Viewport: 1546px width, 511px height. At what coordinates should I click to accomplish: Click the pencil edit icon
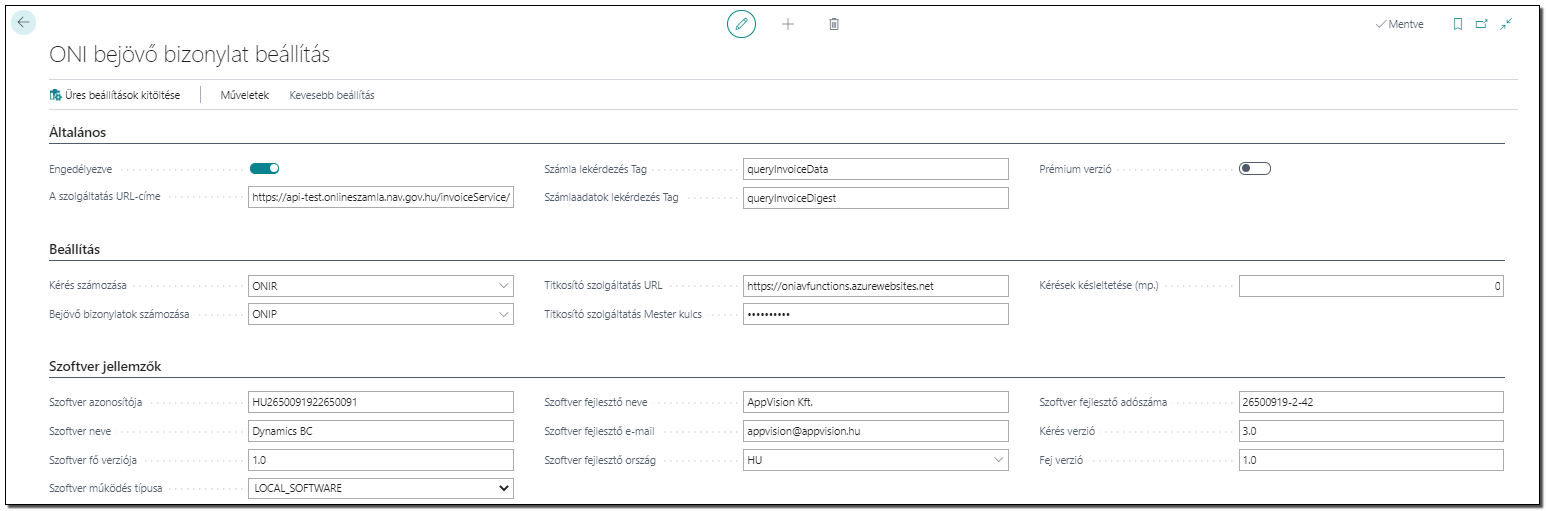coord(741,24)
